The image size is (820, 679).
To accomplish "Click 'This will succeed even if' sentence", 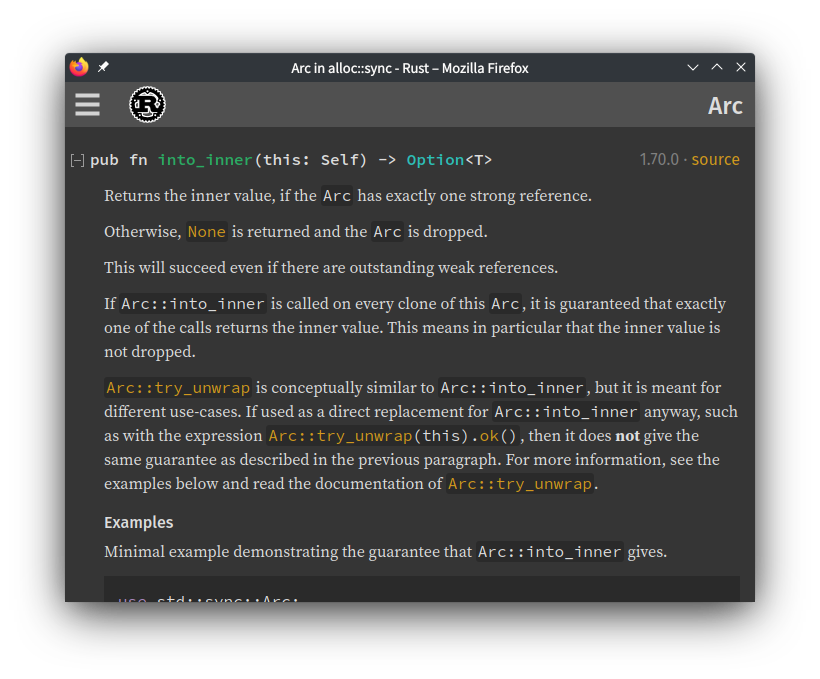I will tap(331, 268).
